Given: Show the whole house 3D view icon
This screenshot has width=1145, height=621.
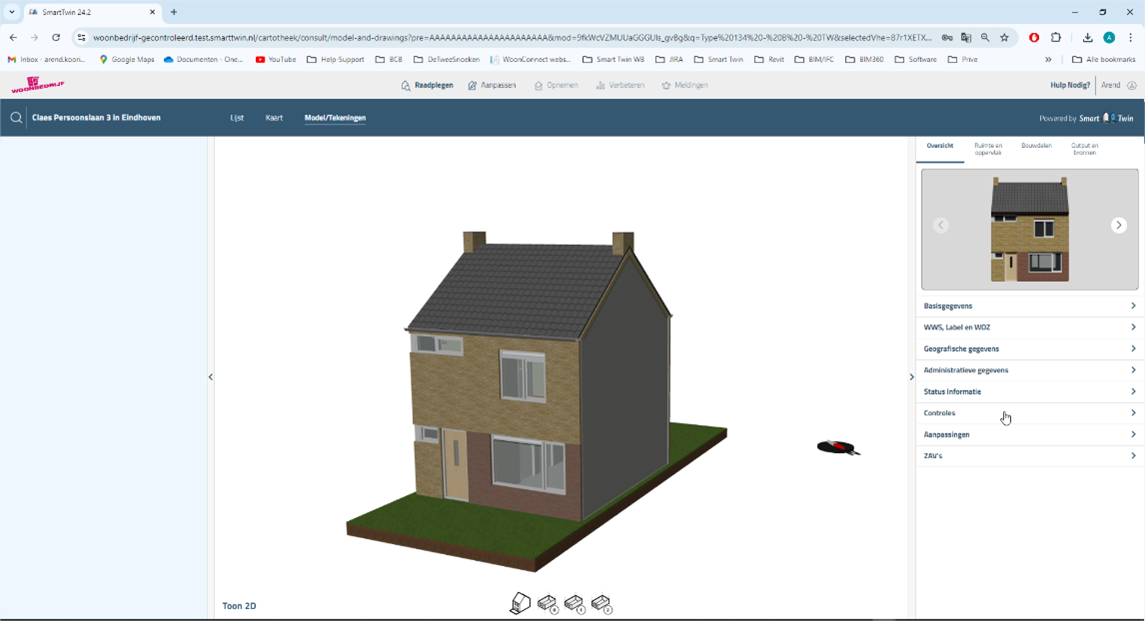Looking at the screenshot, I should click(520, 603).
